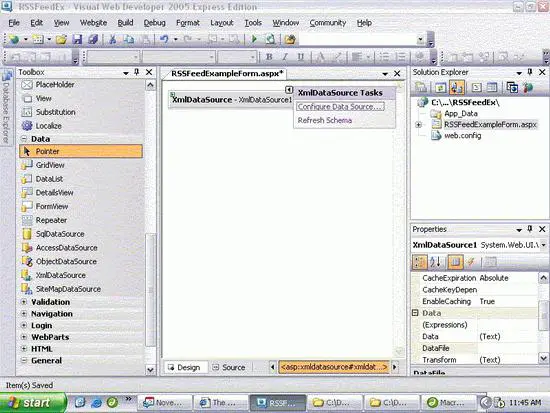550x413 pixels.
Task: Click the Italic formatting button
Action: click(x=285, y=57)
